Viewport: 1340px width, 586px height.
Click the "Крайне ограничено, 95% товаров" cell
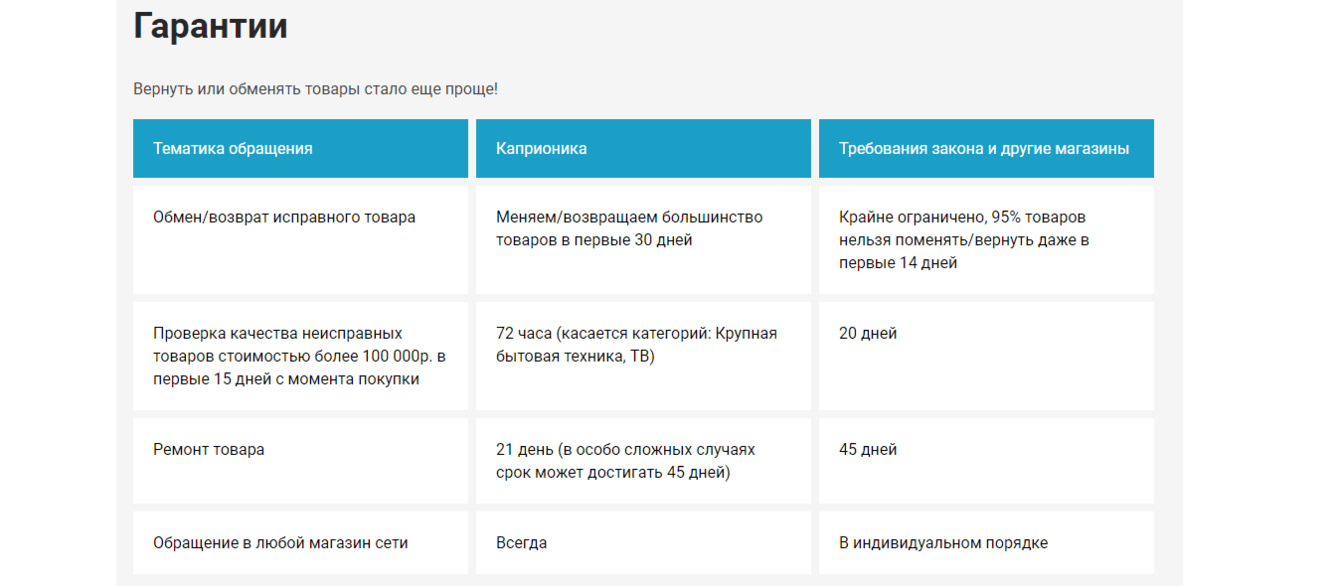point(986,240)
